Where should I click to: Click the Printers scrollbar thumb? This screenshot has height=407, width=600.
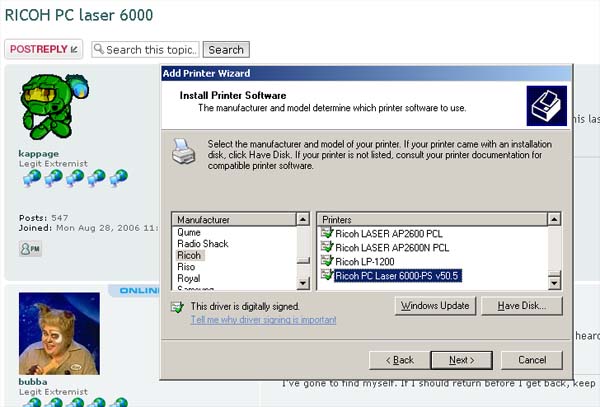[x=554, y=273]
